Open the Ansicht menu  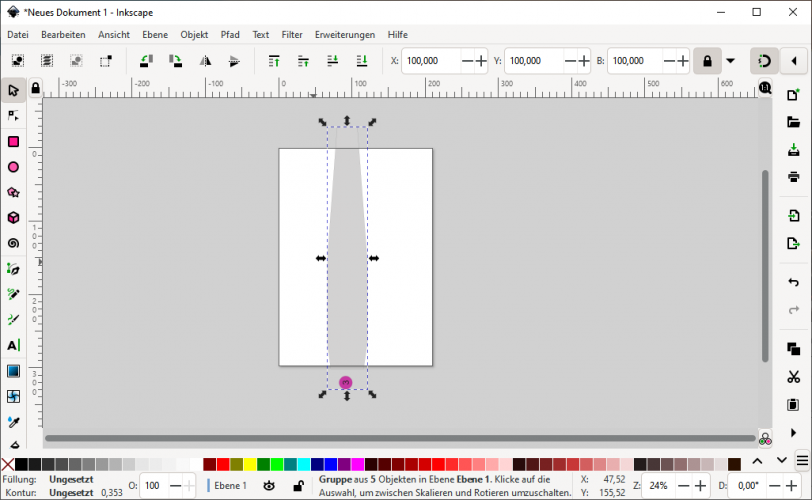114,35
